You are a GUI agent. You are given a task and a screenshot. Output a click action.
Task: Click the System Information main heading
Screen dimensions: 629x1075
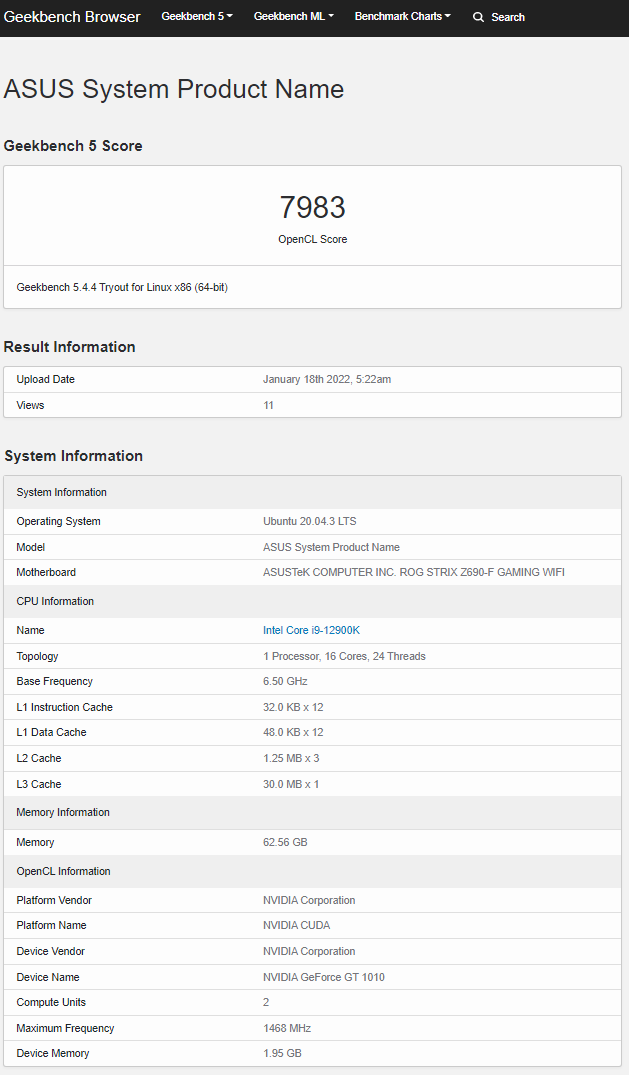point(73,456)
